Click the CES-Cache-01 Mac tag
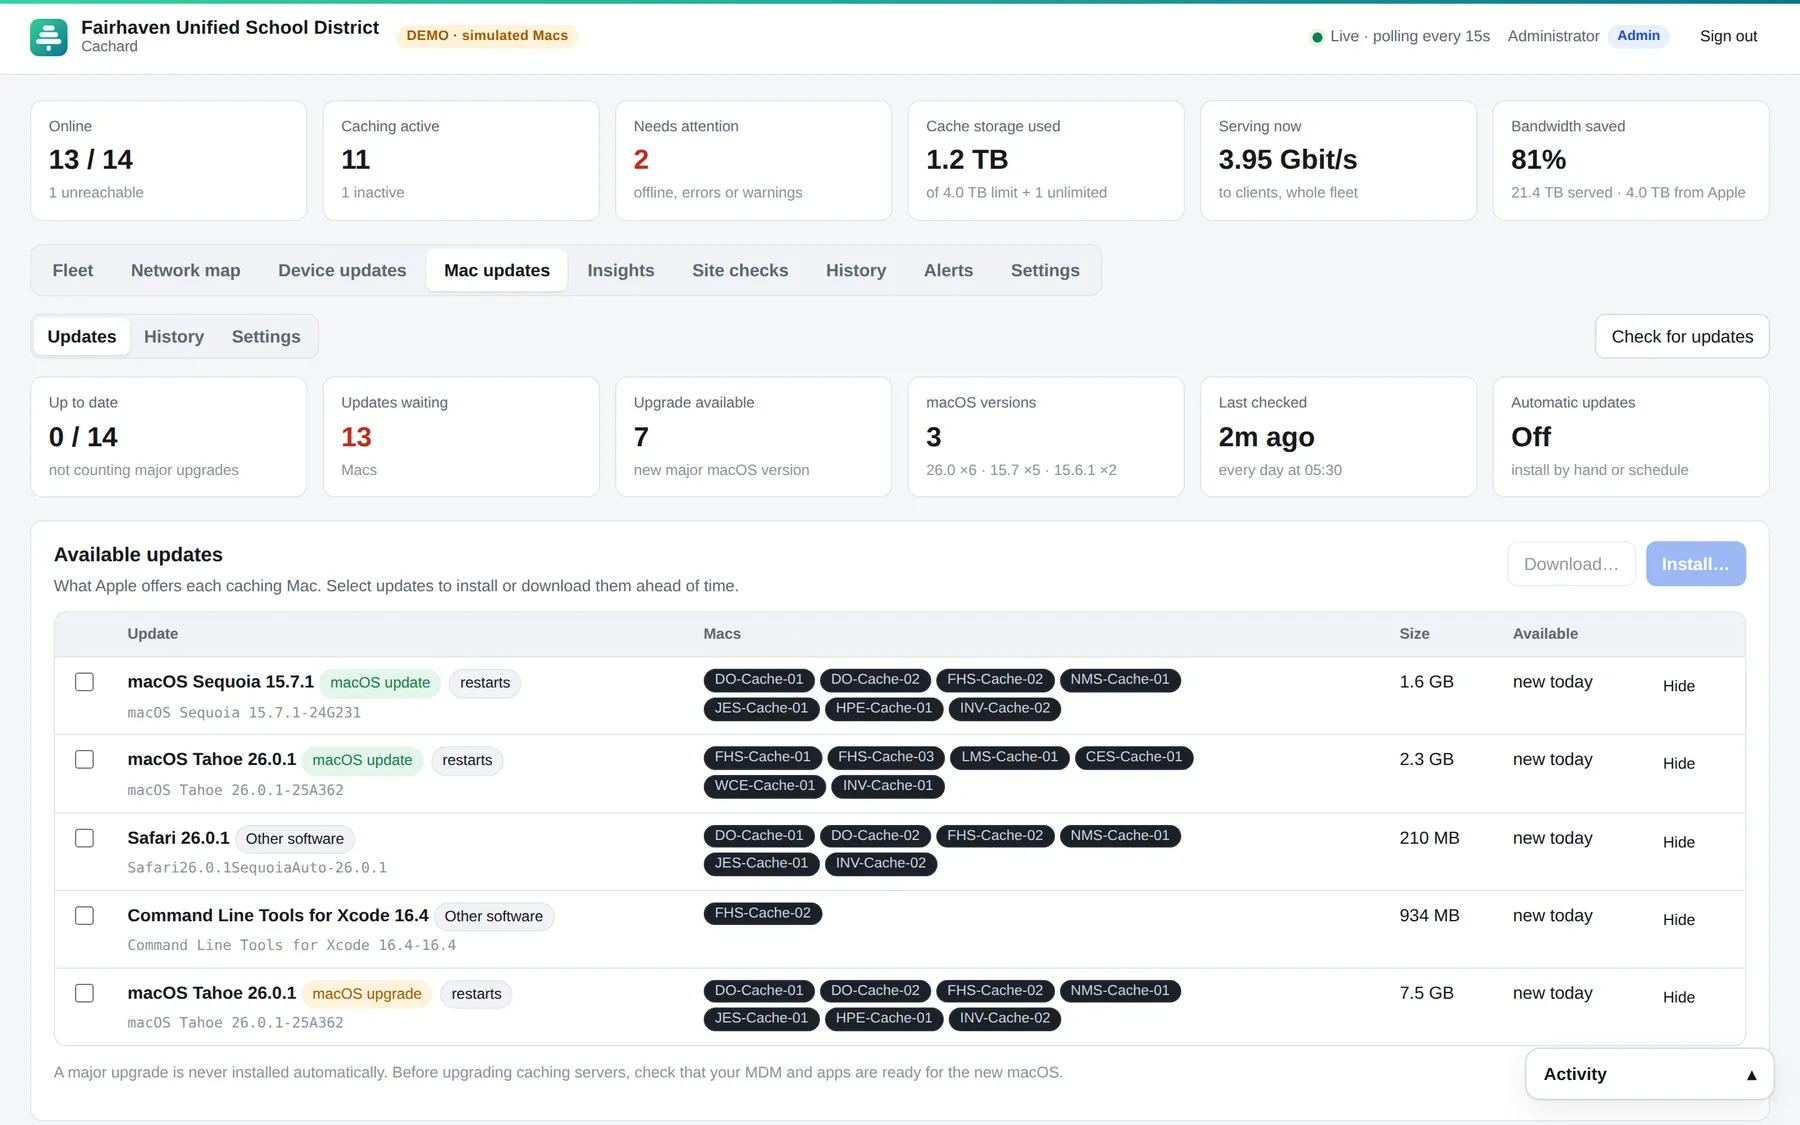Screen dimensions: 1800x1125 pos(1133,757)
